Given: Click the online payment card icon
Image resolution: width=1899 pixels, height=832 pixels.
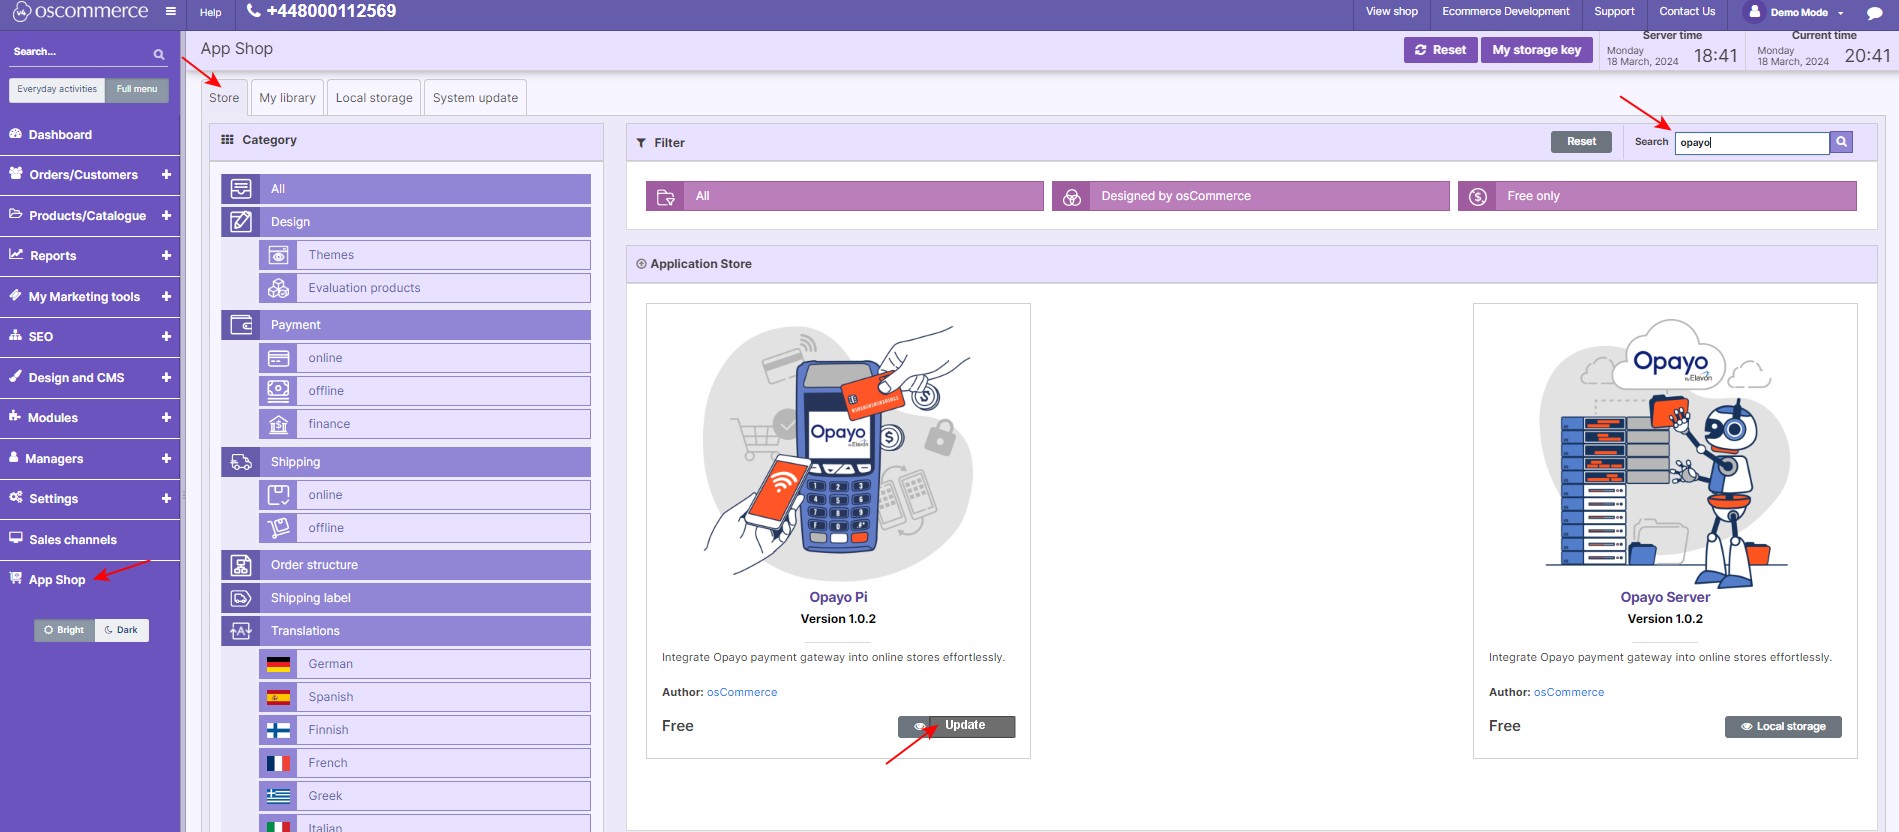Looking at the screenshot, I should click(279, 358).
